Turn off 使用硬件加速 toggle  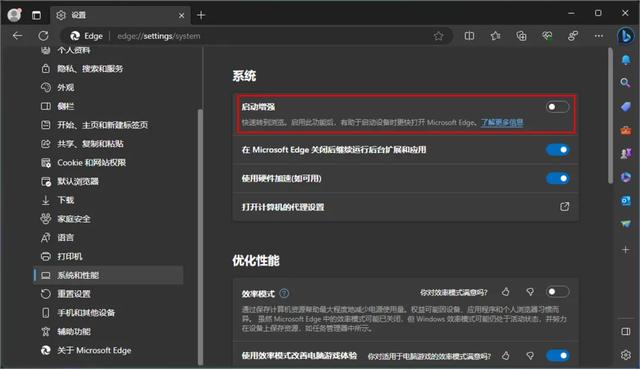[557, 178]
